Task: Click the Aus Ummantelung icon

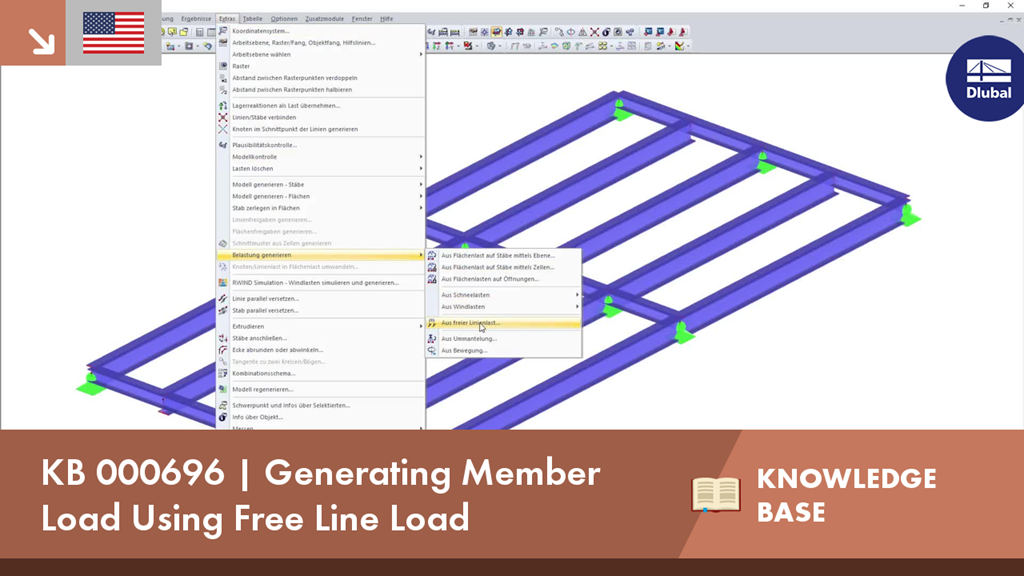Action: 432,338
